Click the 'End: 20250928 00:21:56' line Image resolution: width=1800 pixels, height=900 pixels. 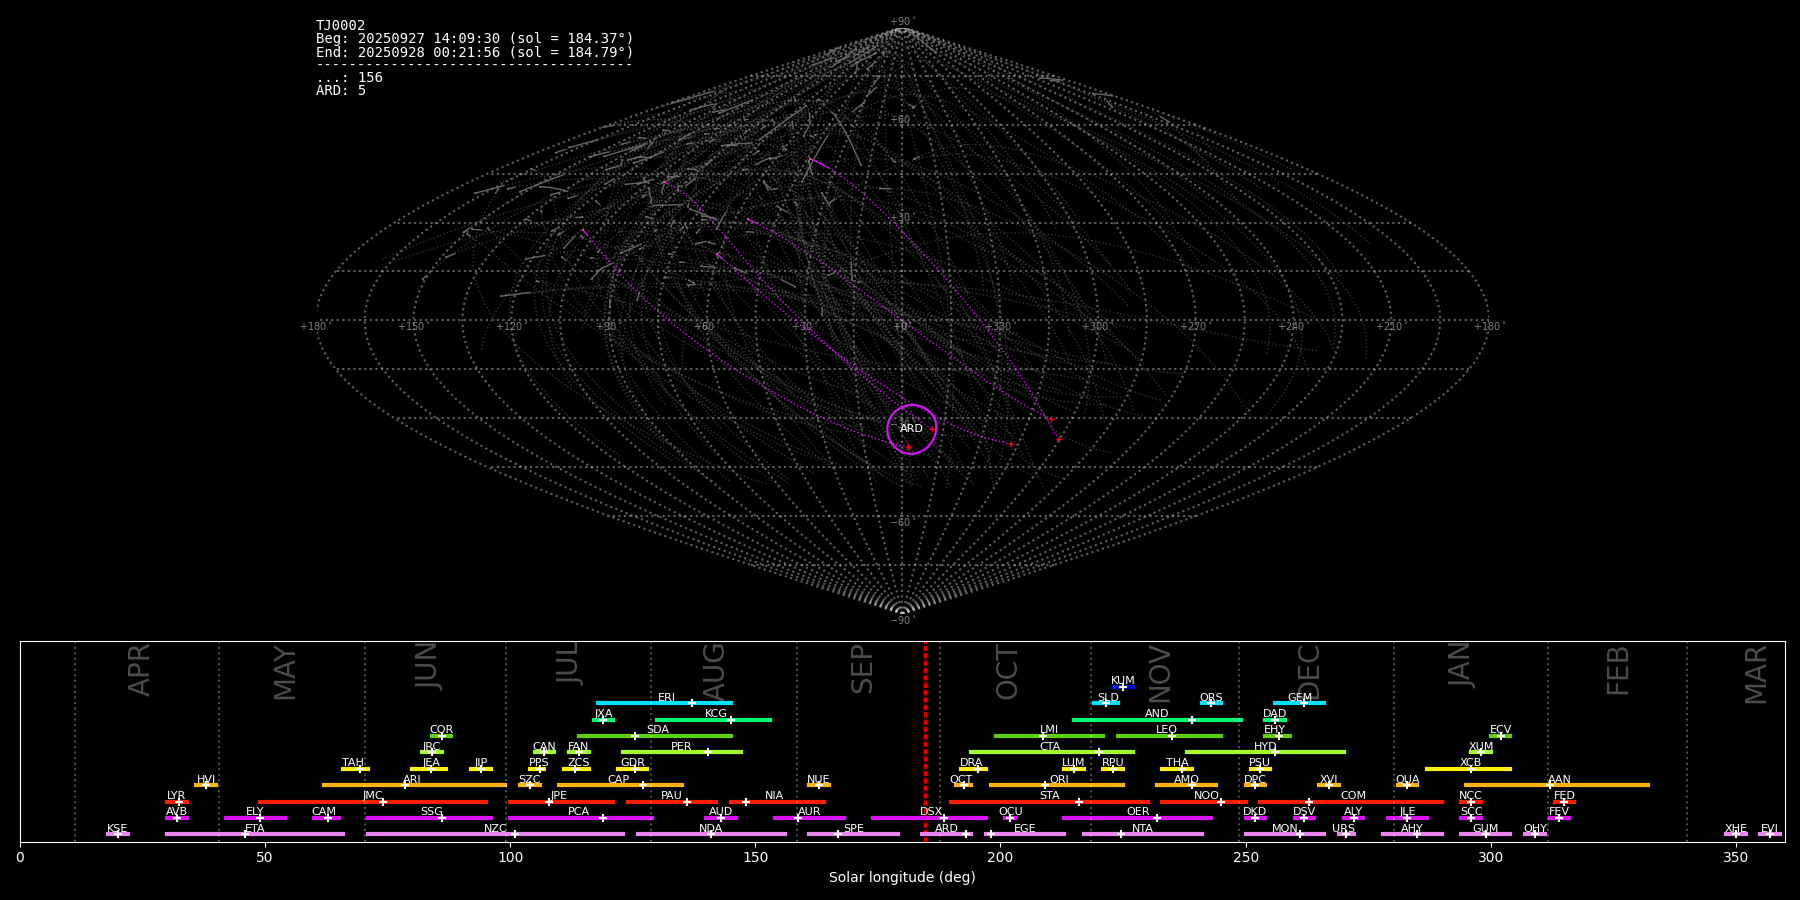(475, 52)
